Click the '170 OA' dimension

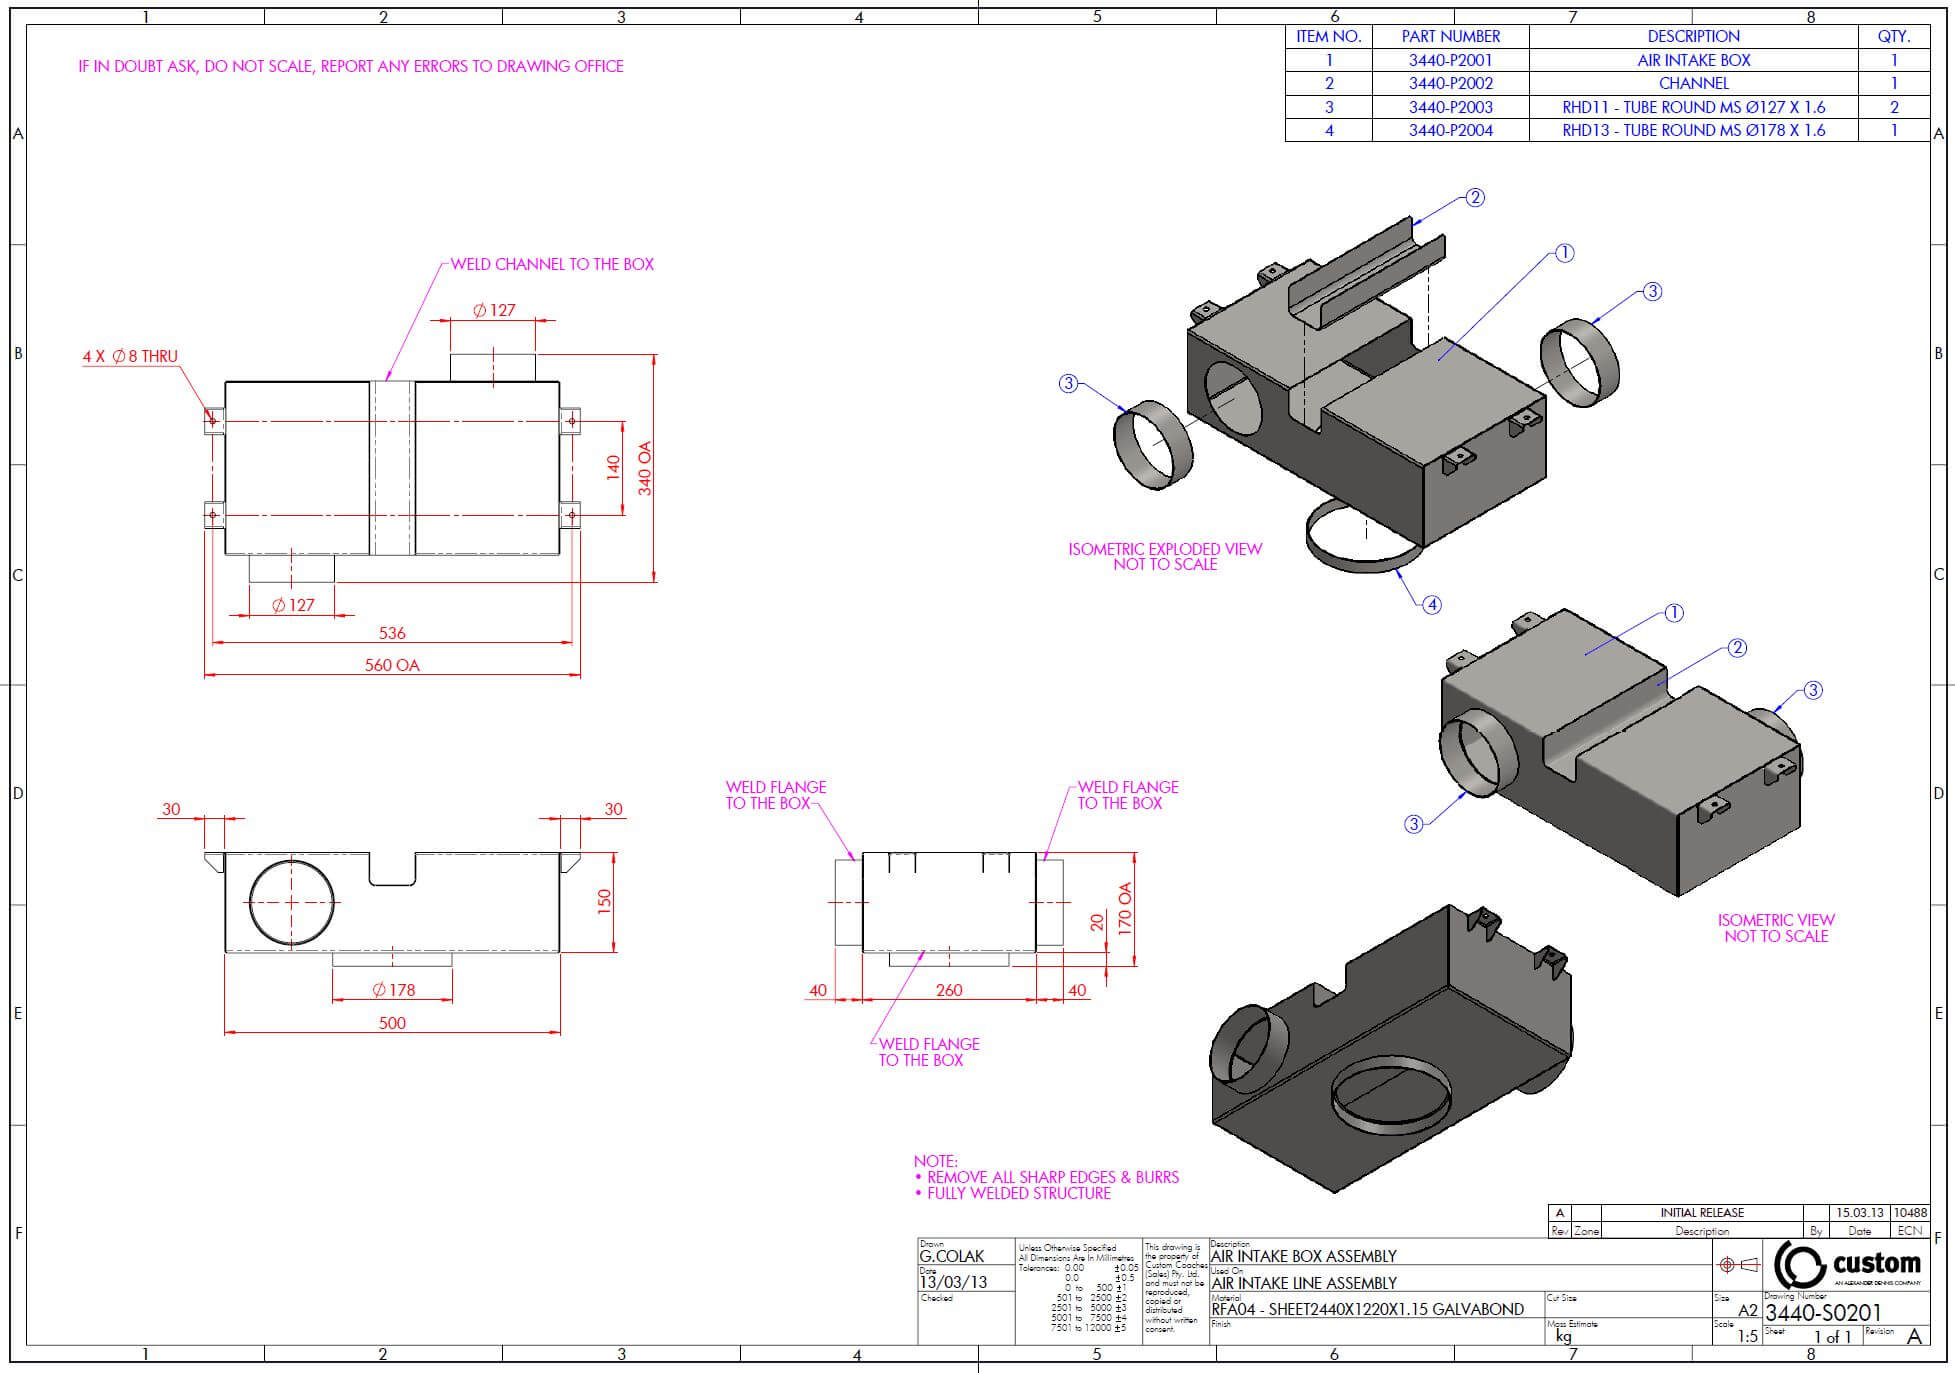tap(1124, 909)
